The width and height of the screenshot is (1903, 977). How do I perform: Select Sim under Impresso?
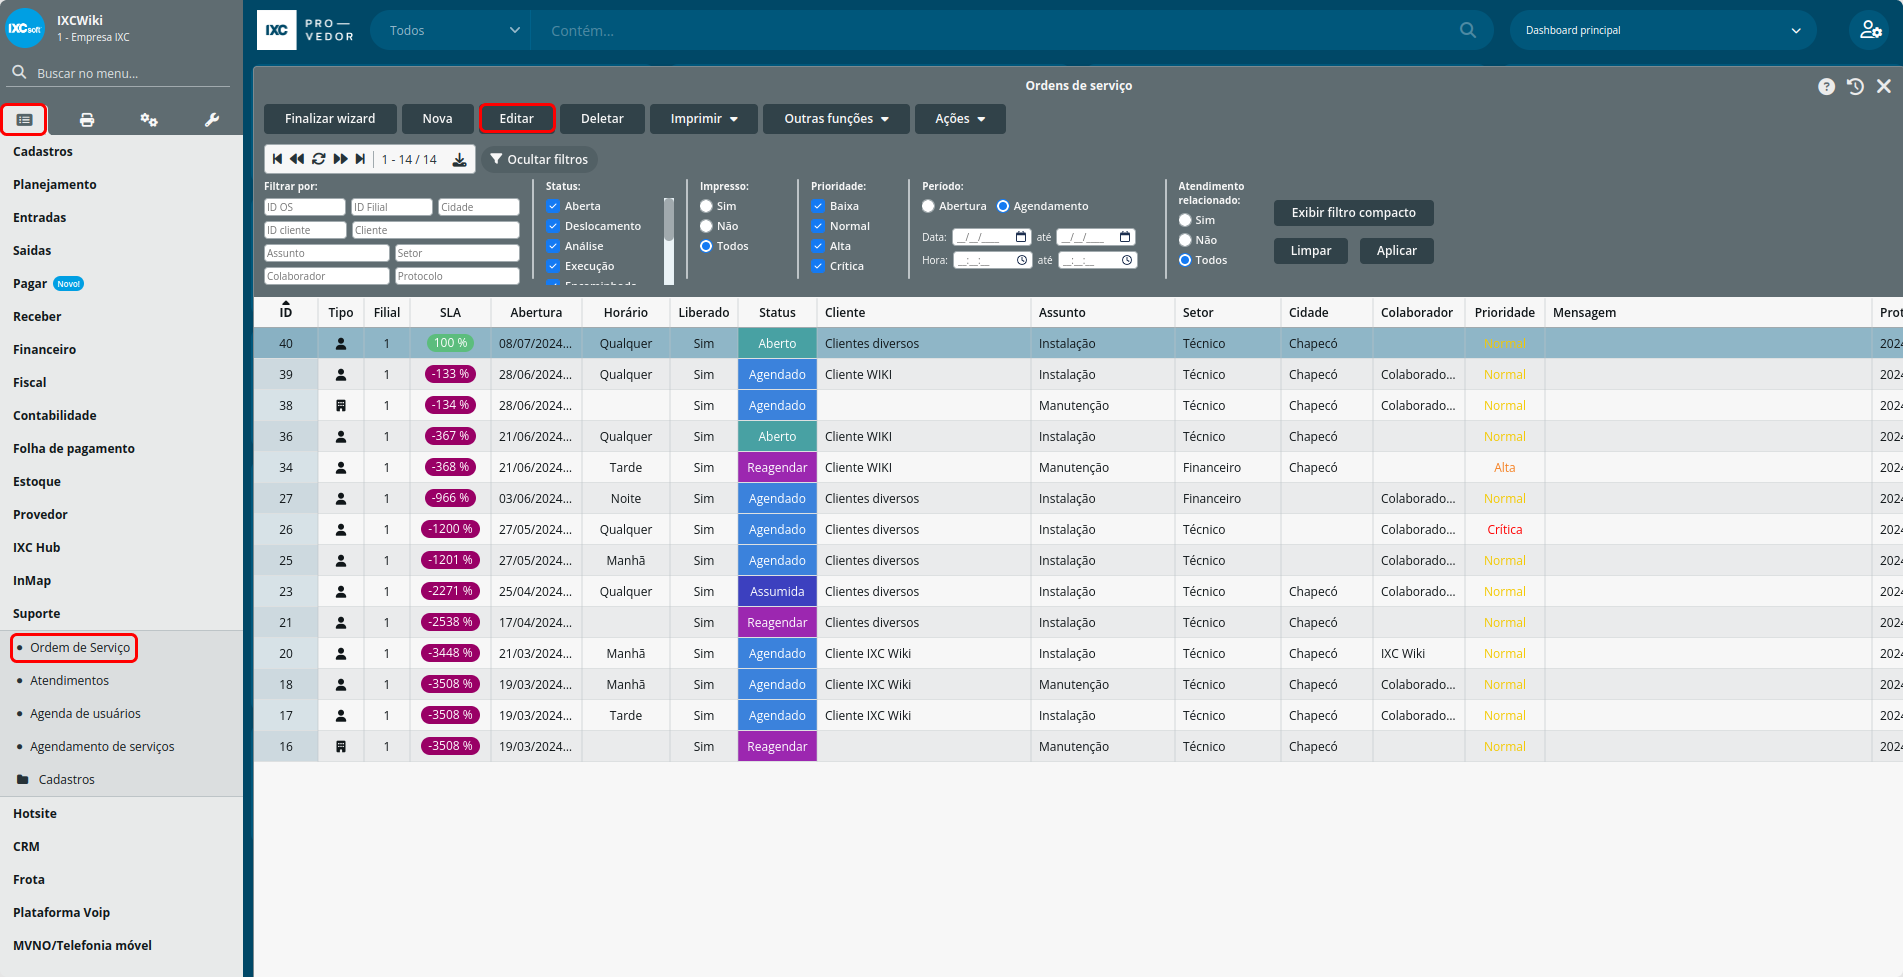coord(706,206)
